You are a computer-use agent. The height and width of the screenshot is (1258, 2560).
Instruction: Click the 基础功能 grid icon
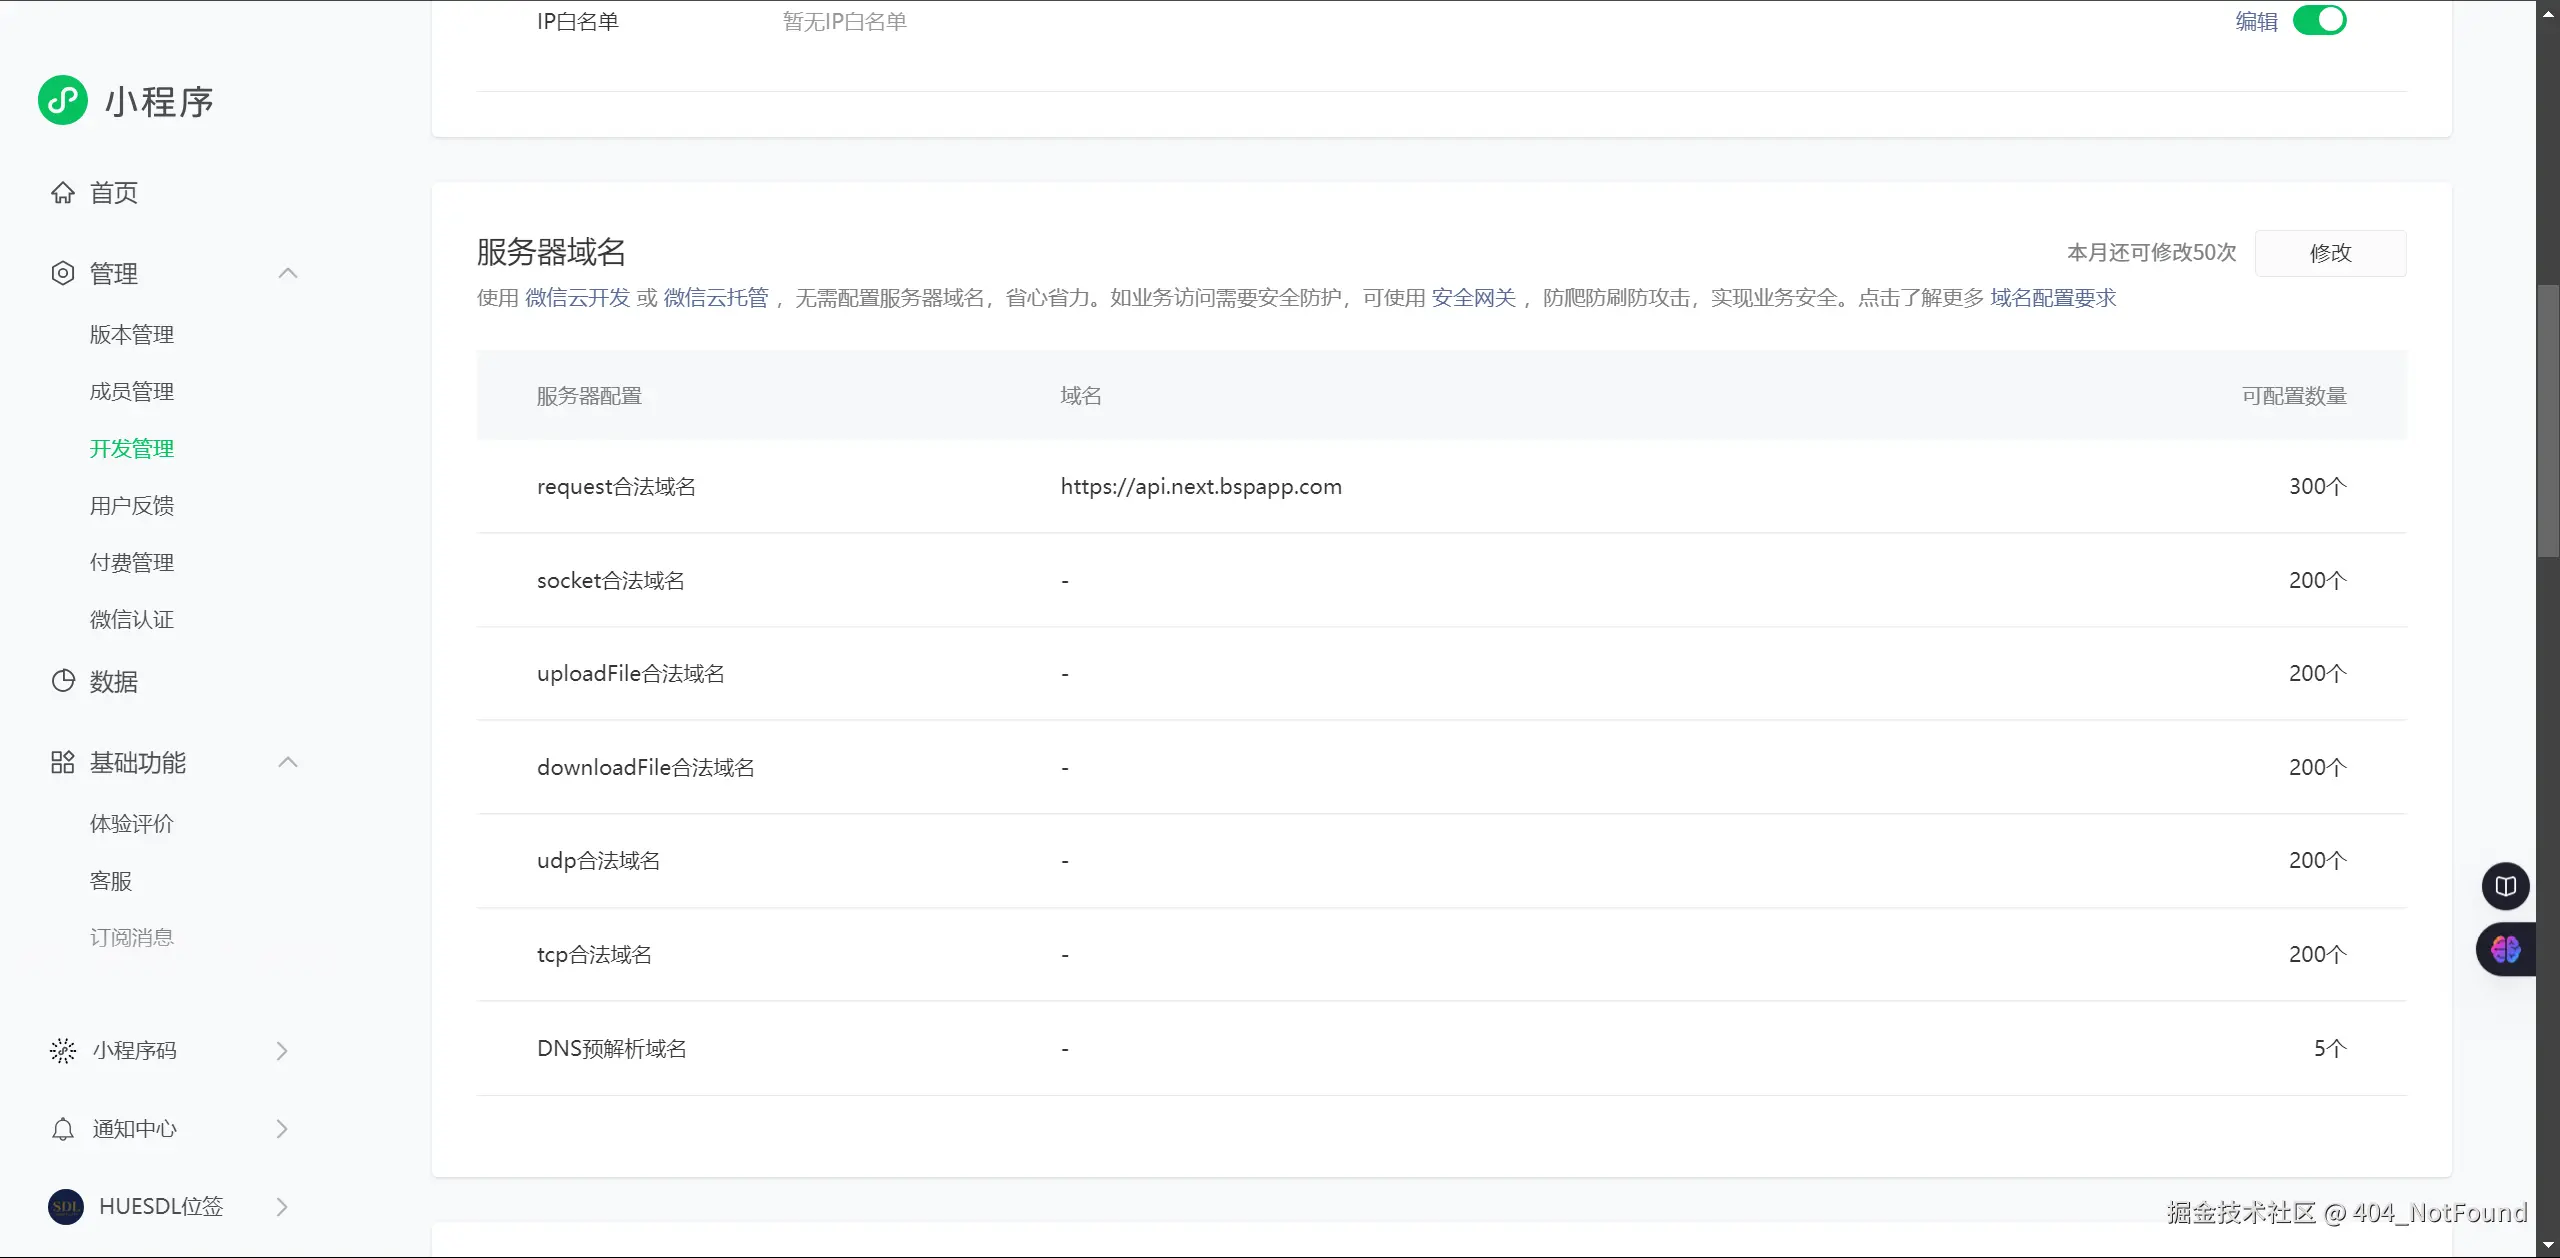[63, 762]
